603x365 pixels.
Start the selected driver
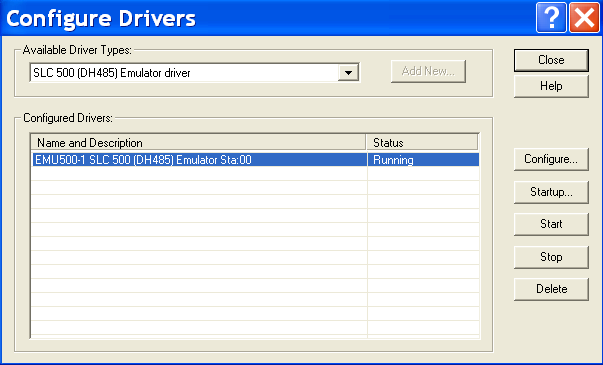point(551,224)
